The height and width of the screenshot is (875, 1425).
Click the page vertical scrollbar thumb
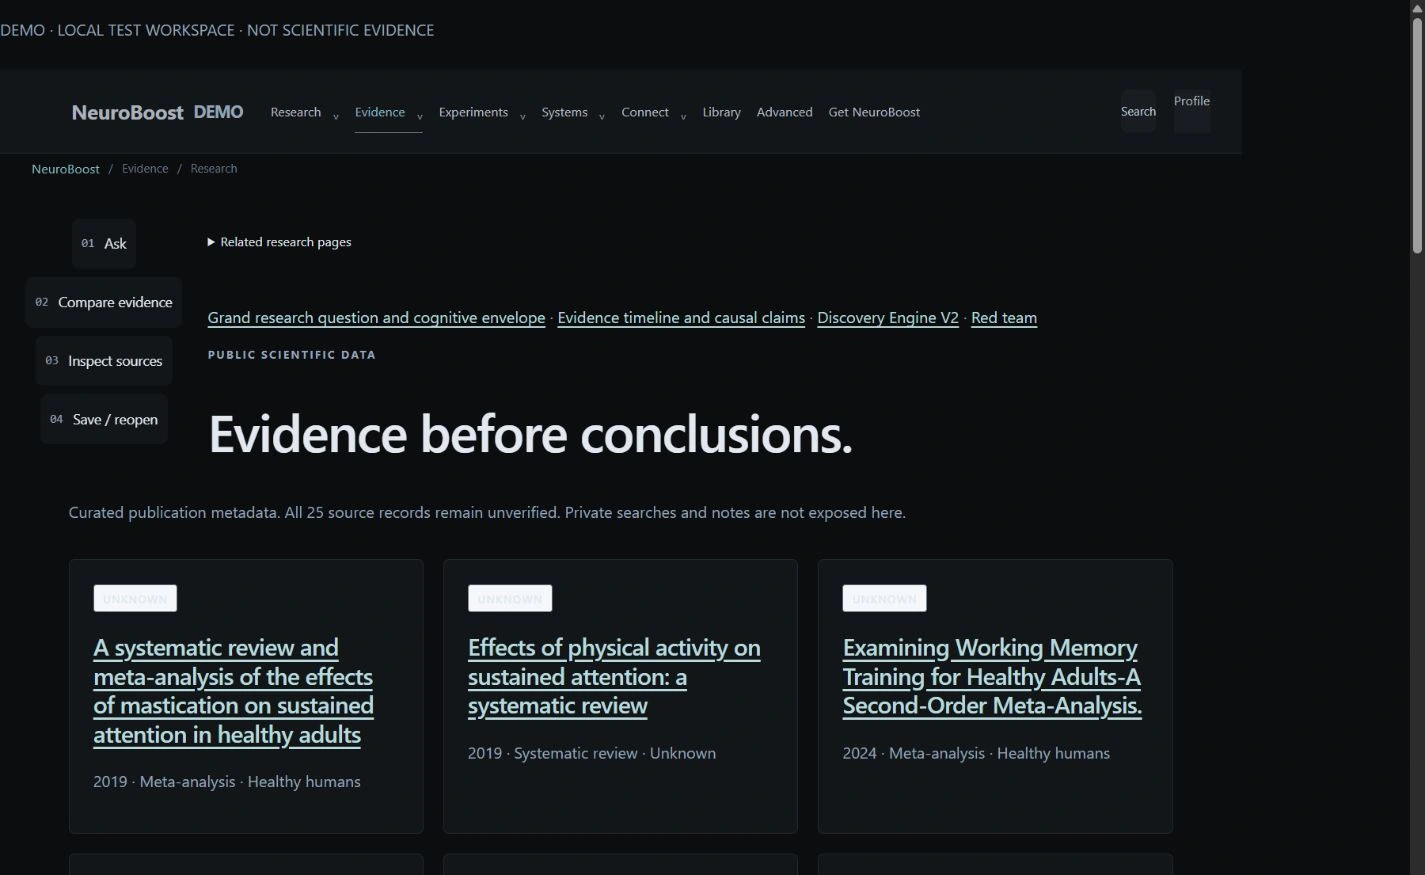(x=1417, y=135)
